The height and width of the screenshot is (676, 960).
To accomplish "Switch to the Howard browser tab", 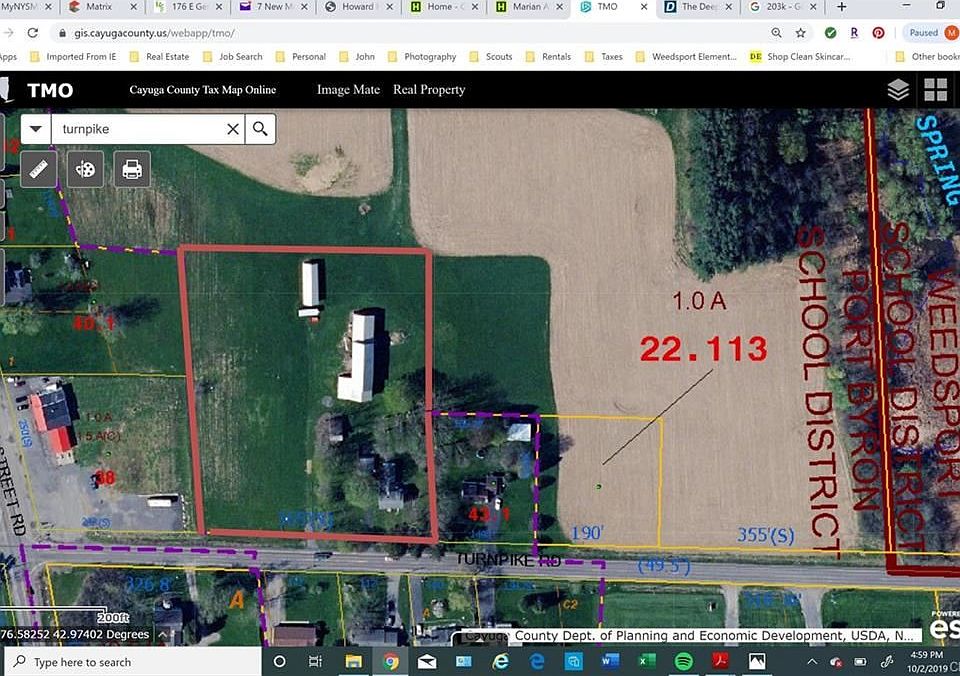I will 358,7.
